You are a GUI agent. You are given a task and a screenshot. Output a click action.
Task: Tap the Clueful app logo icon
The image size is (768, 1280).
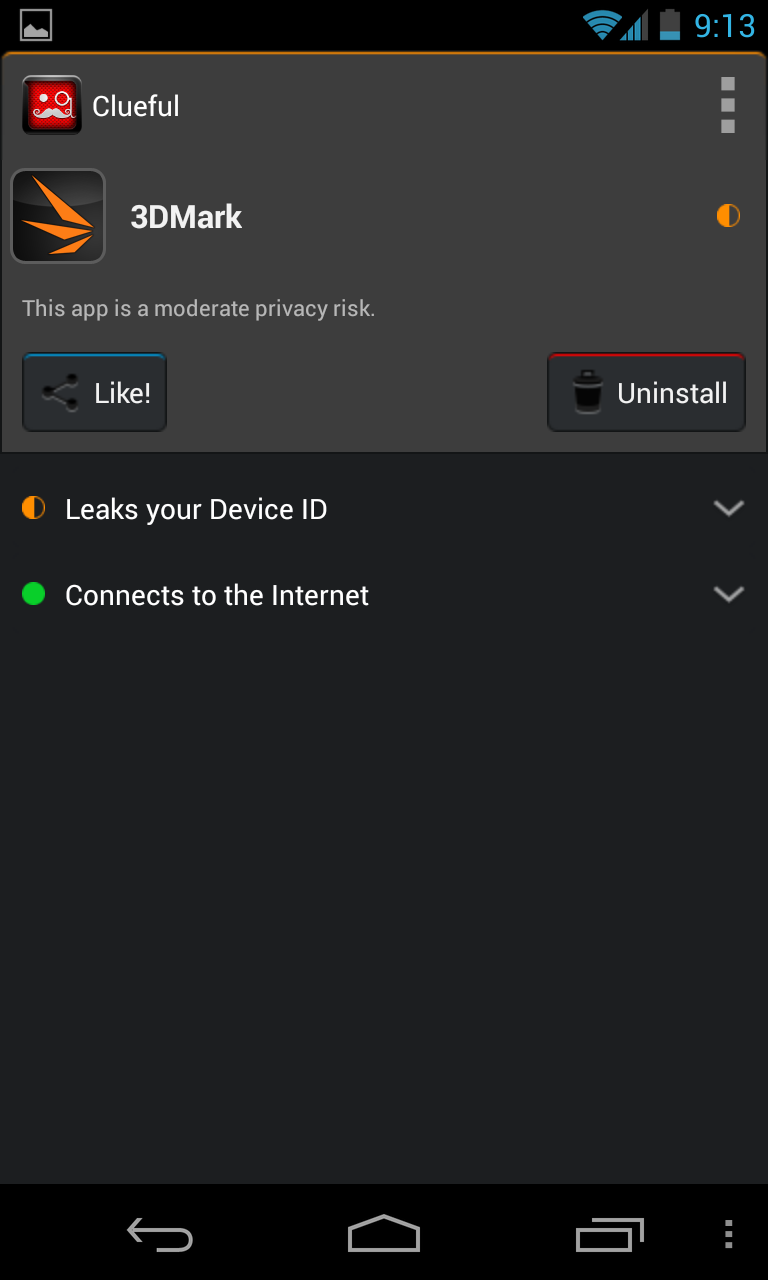point(52,106)
